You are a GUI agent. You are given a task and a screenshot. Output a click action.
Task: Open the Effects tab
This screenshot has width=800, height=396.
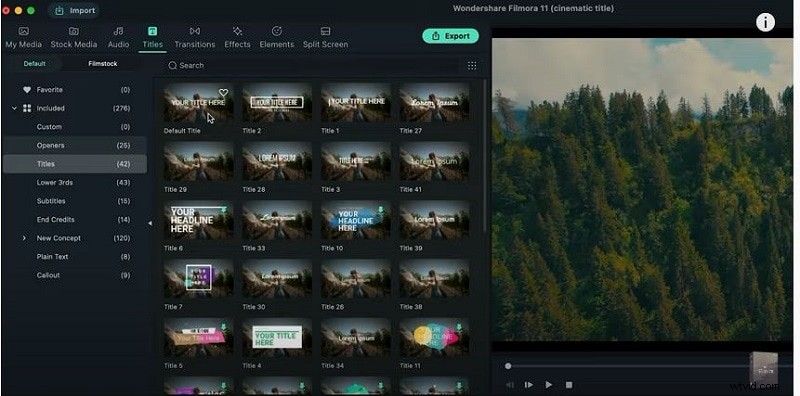click(x=237, y=38)
